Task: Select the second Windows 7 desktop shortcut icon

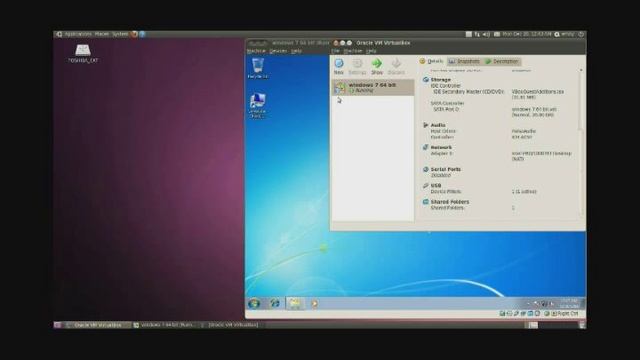Action: tap(258, 106)
